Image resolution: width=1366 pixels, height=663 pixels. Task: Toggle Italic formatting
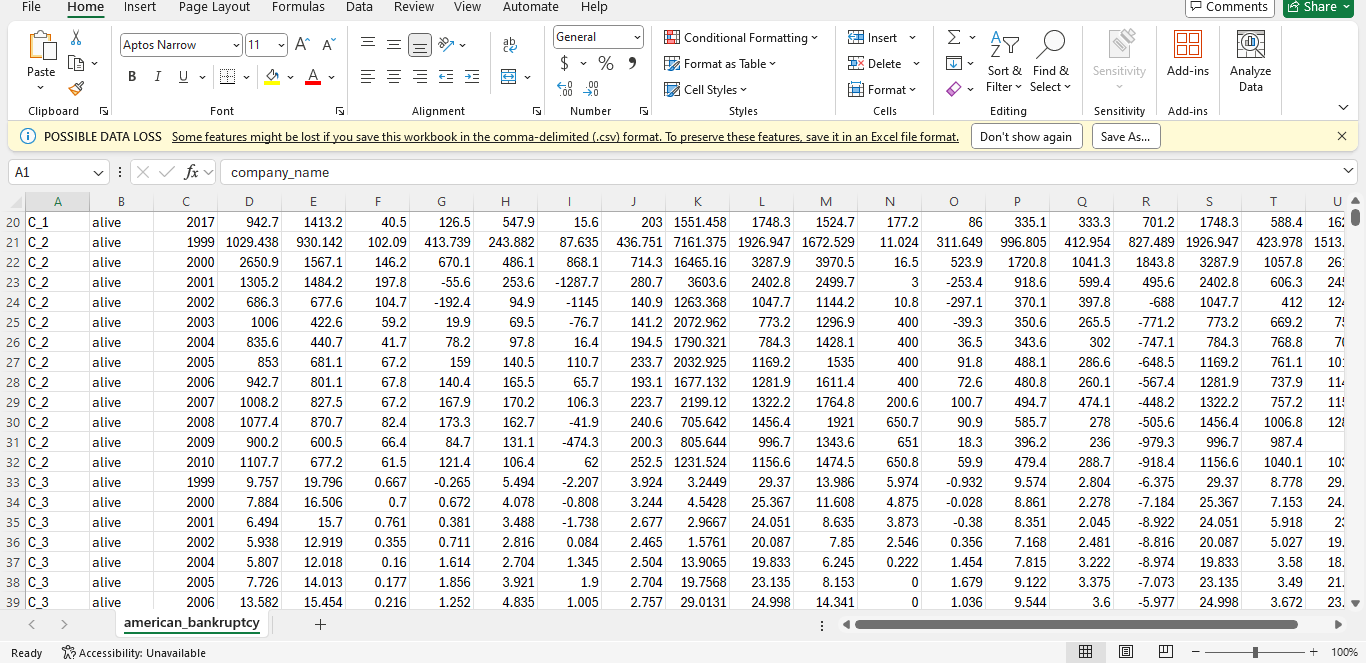[x=158, y=77]
